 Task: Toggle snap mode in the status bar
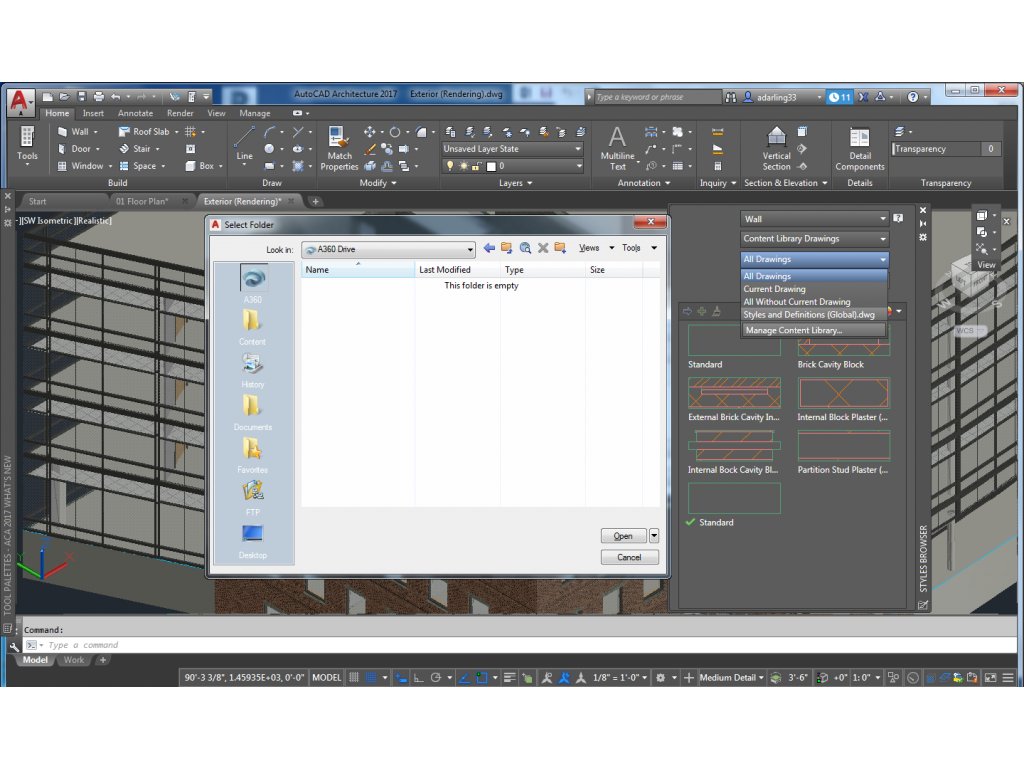371,678
